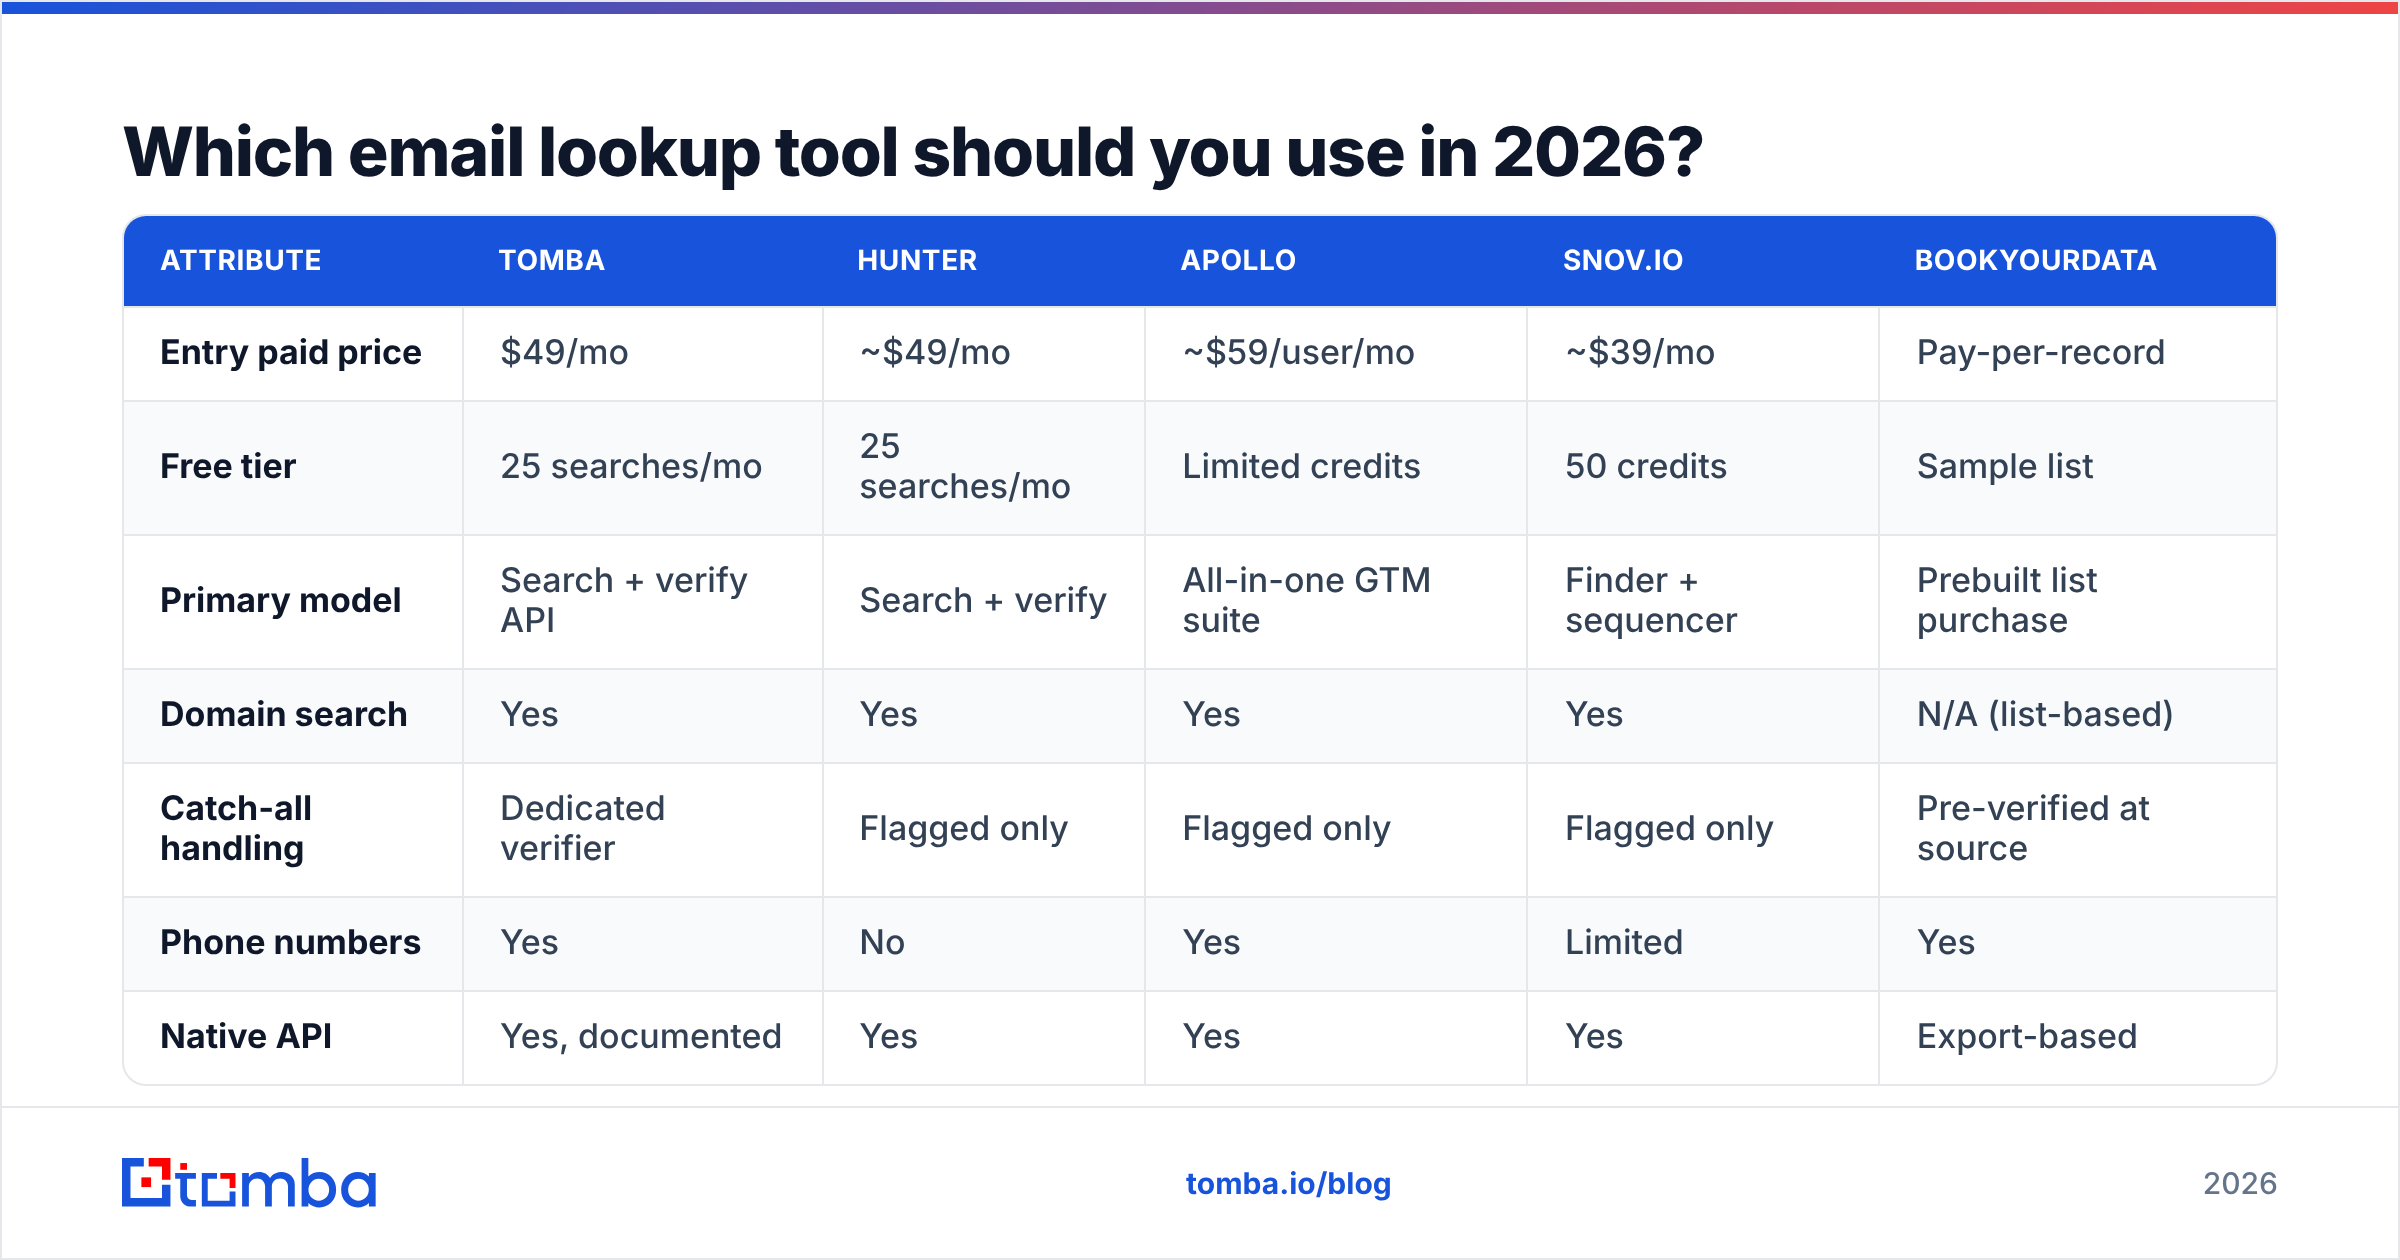
Task: Click the 'Which email lookup tool' headline
Action: (x=912, y=152)
